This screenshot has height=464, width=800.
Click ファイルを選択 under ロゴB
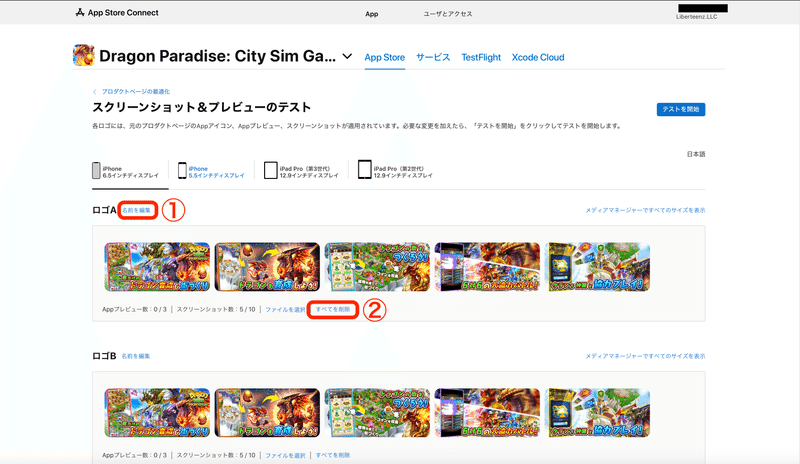(285, 455)
